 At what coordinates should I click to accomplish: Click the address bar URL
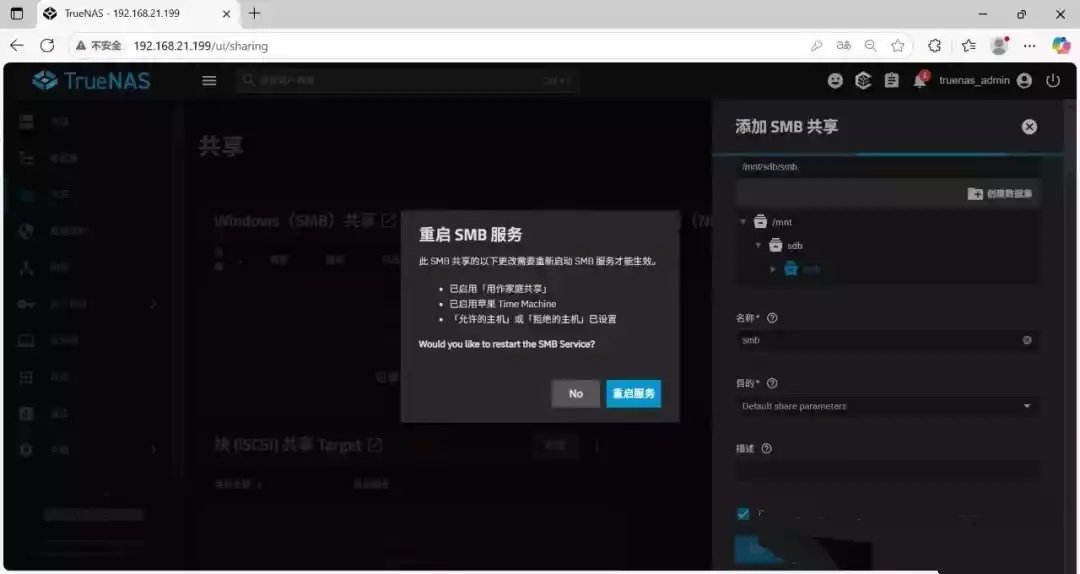tap(200, 45)
